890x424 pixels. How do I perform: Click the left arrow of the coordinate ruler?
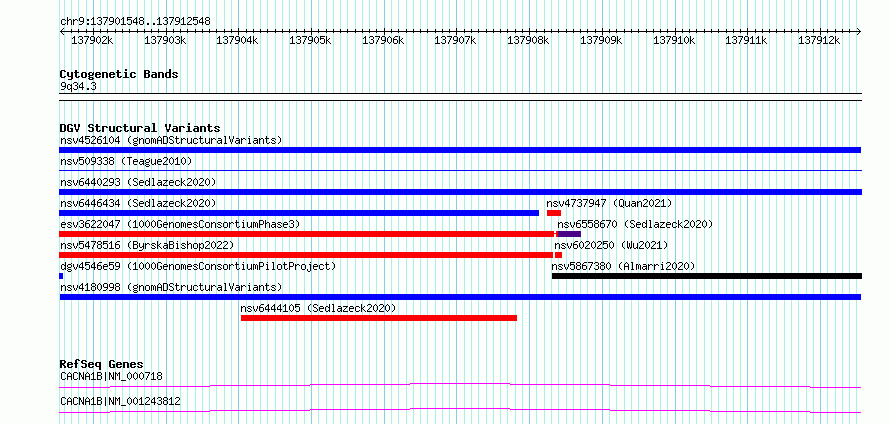tap(62, 32)
